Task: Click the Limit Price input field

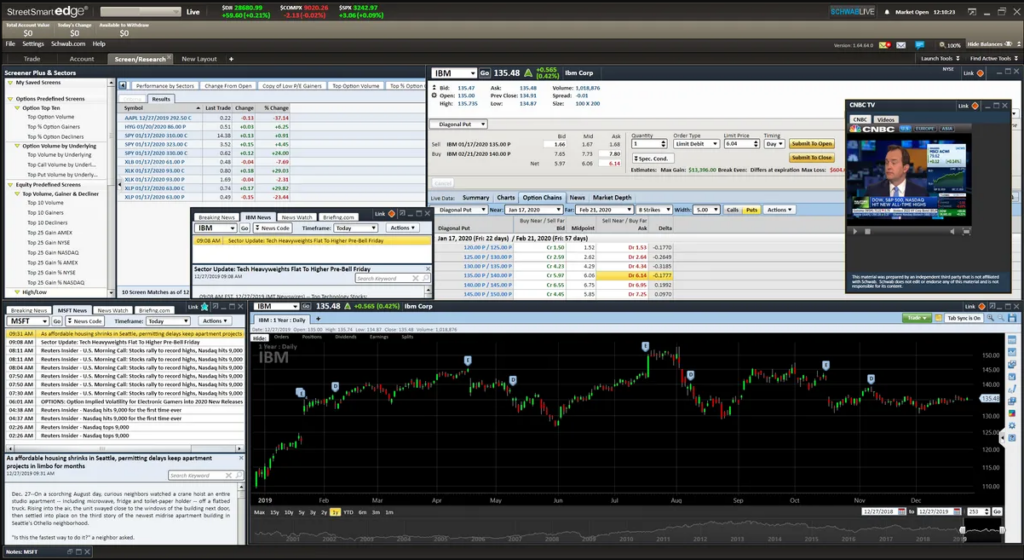Action: click(x=735, y=144)
